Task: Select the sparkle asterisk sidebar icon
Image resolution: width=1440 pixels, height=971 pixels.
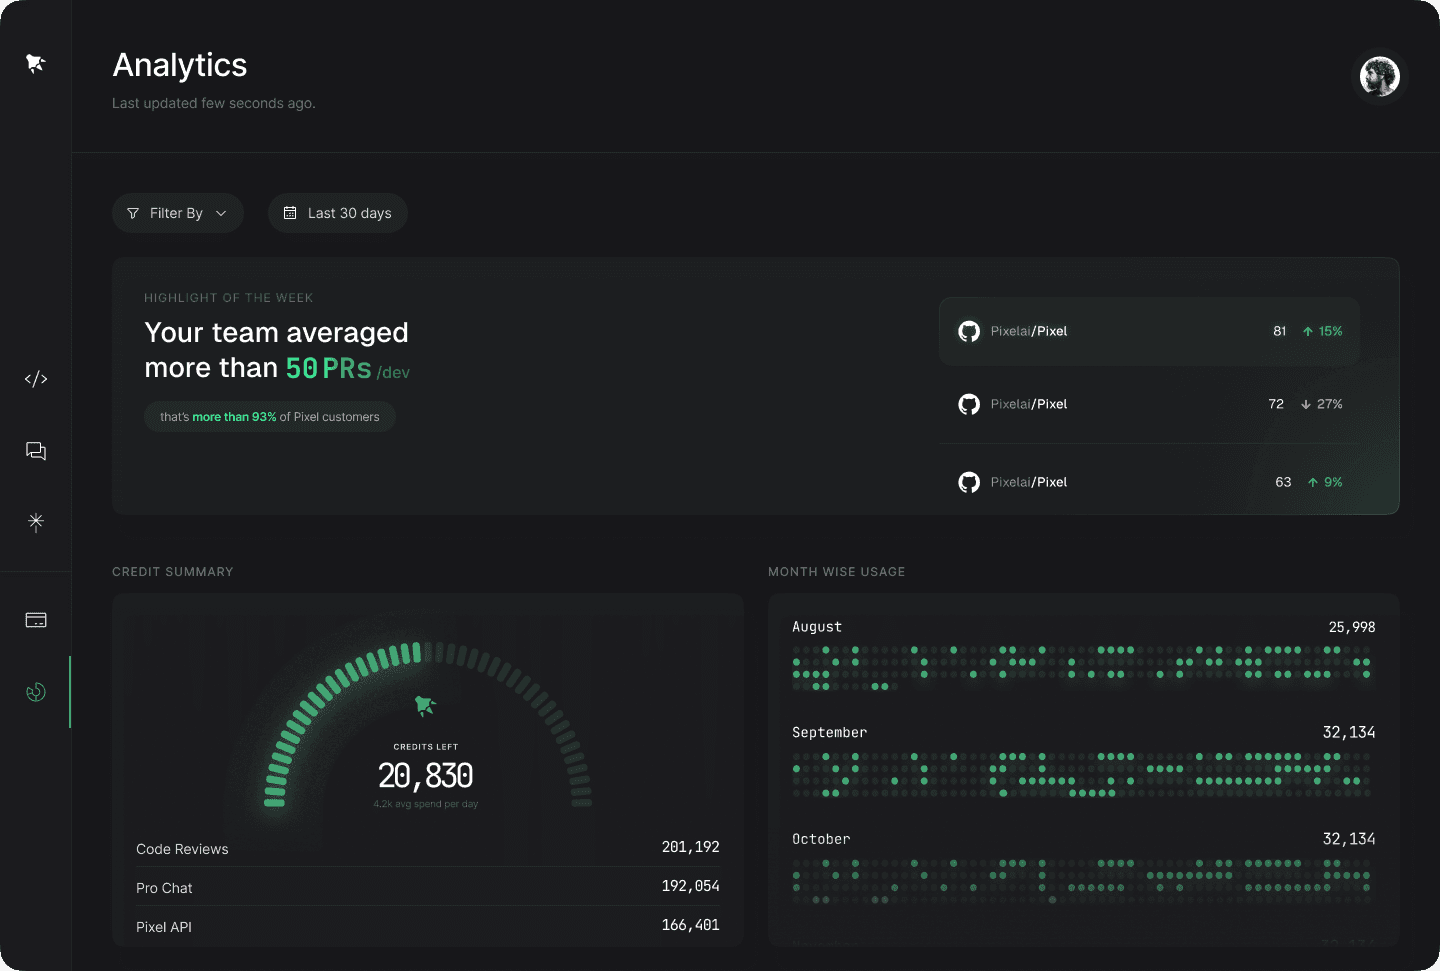Action: (36, 522)
